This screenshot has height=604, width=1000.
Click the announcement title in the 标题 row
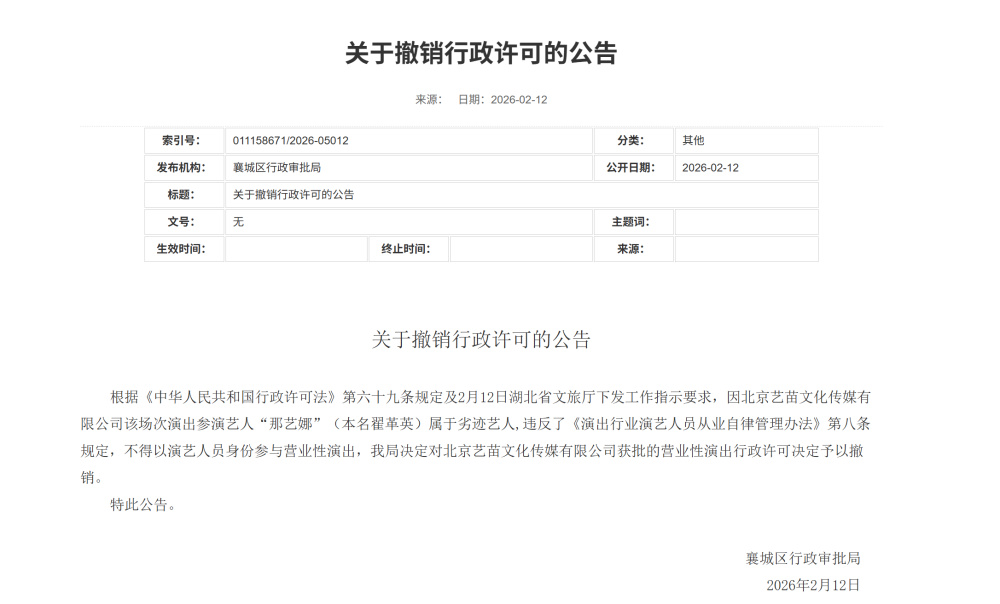click(x=293, y=195)
